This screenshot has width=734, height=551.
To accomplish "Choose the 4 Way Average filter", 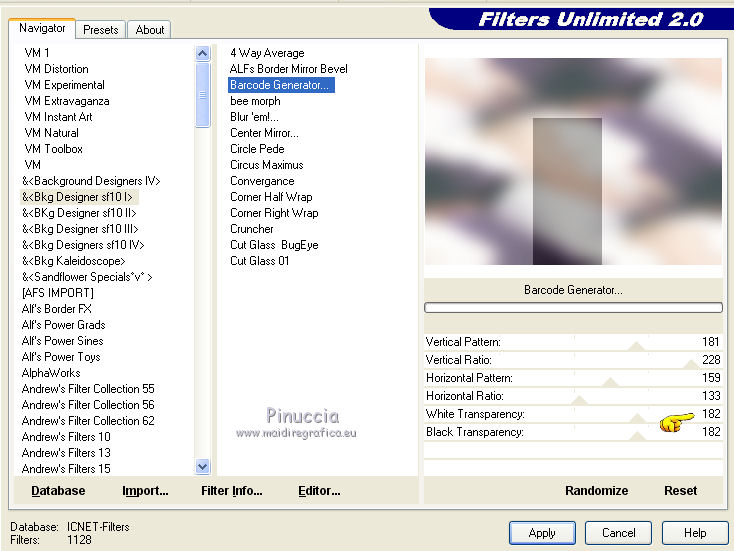I will coord(267,53).
